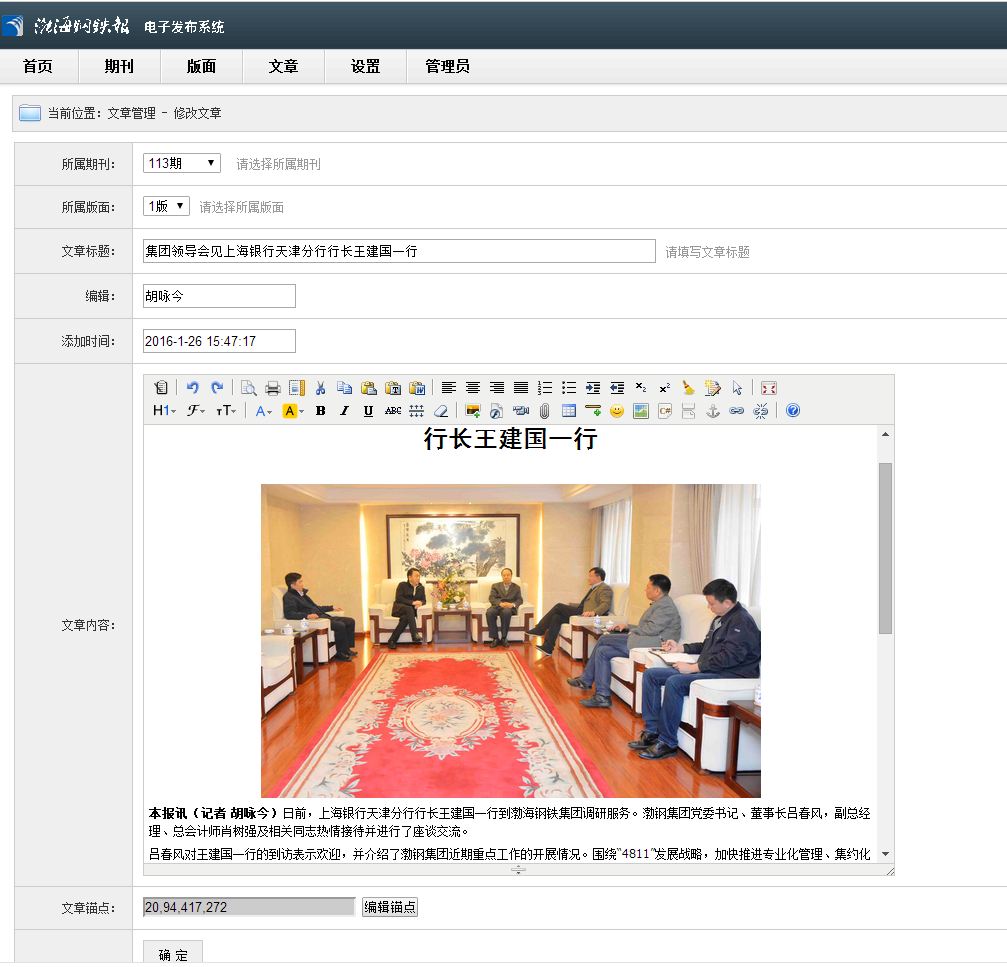Click the Cut scissors icon

tap(320, 388)
